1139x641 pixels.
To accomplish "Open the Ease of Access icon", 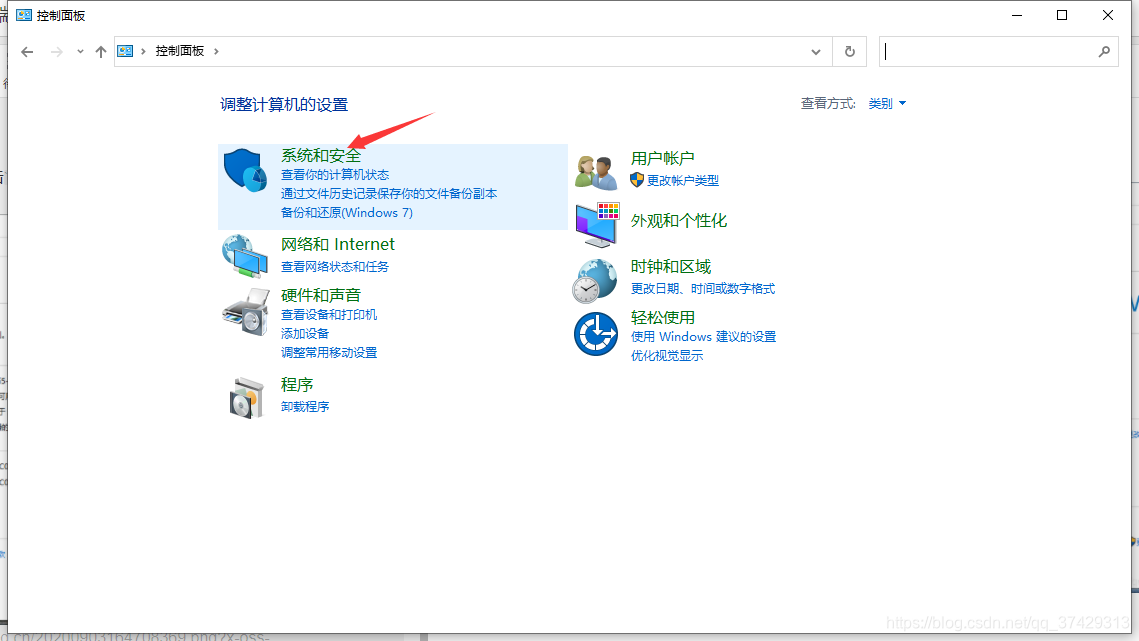I will (x=596, y=334).
